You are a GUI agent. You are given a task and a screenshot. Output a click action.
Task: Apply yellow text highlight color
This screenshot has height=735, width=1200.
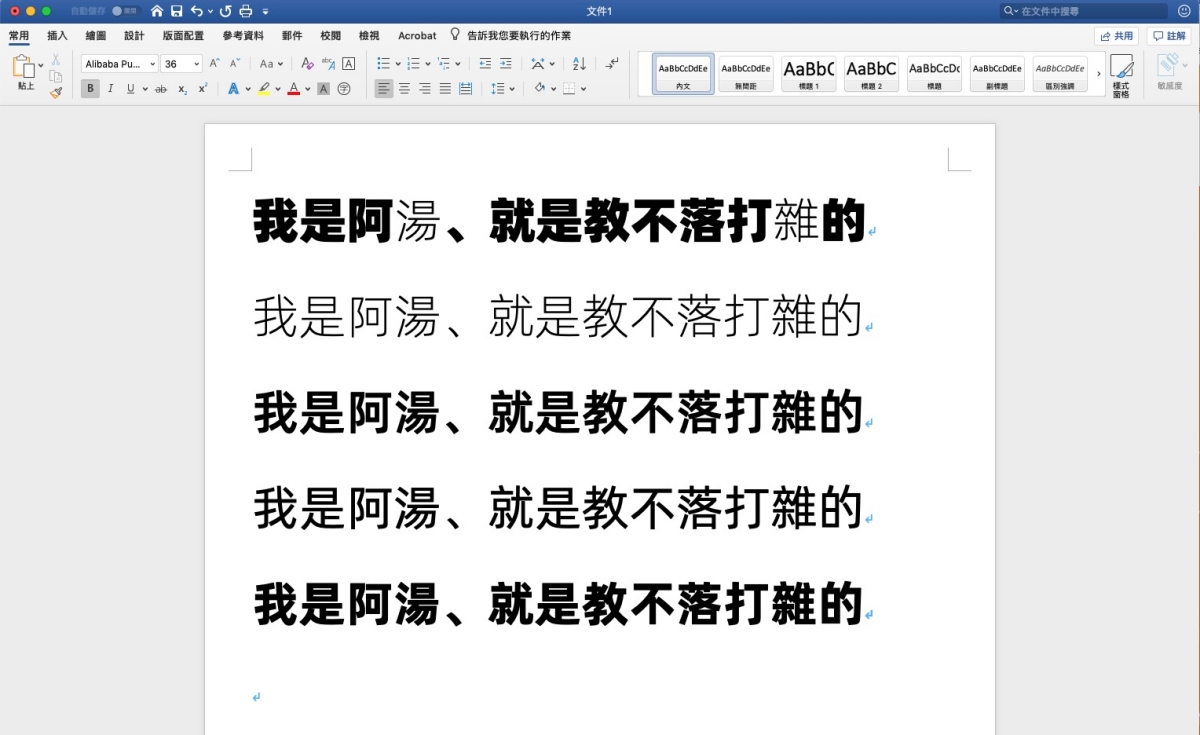[x=264, y=88]
